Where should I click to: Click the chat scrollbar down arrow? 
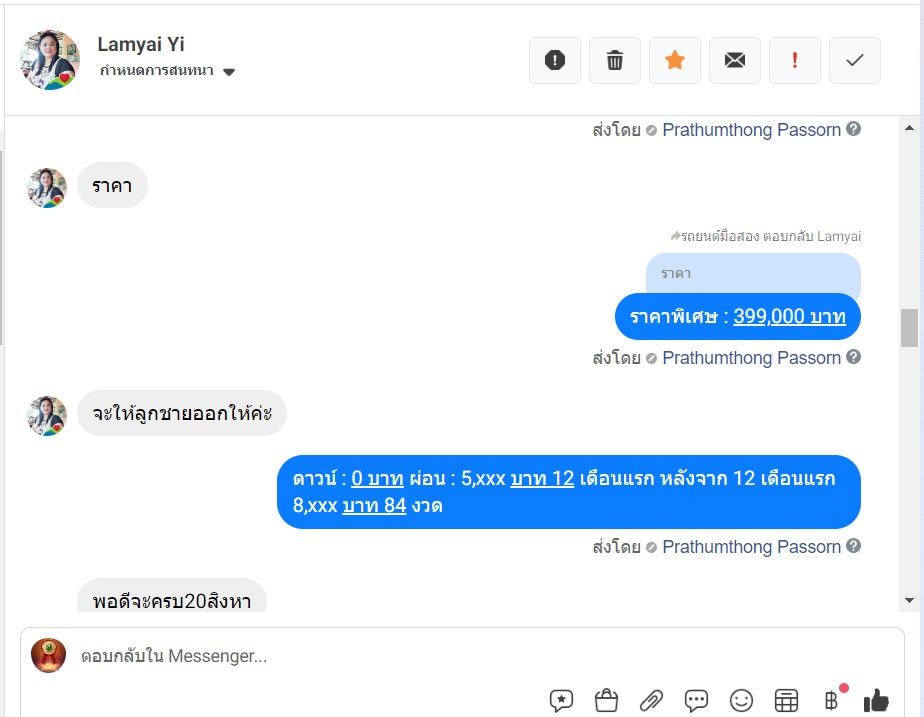909,600
